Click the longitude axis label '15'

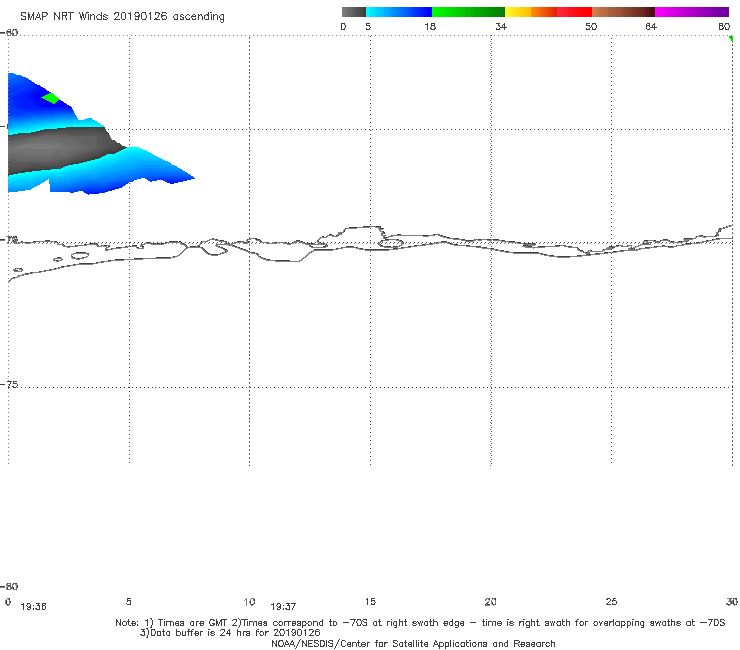click(x=370, y=601)
